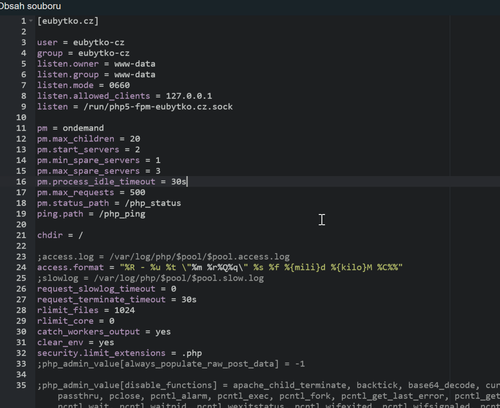
Task: Click the 'pm.start_servers = 2' line
Action: [x=89, y=150]
